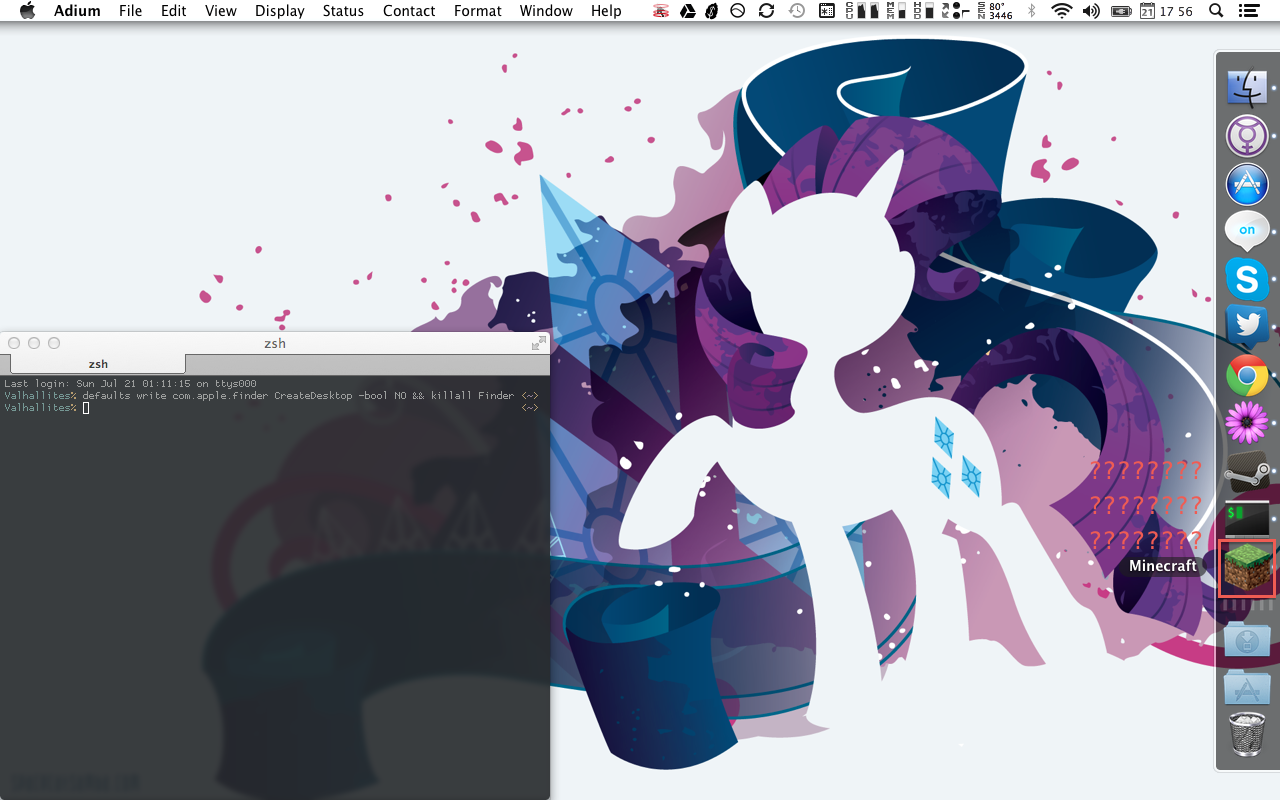Open the Edit menu
The width and height of the screenshot is (1280, 800).
[174, 11]
